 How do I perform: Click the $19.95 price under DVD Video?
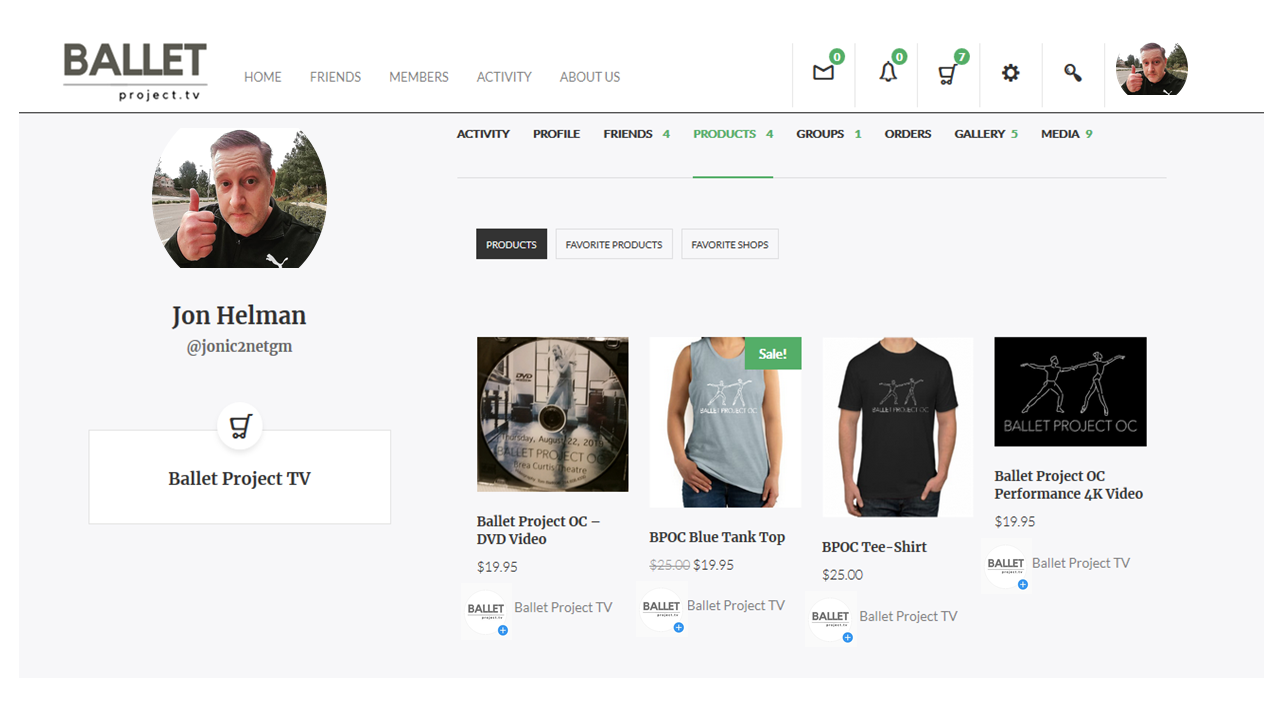(x=497, y=567)
